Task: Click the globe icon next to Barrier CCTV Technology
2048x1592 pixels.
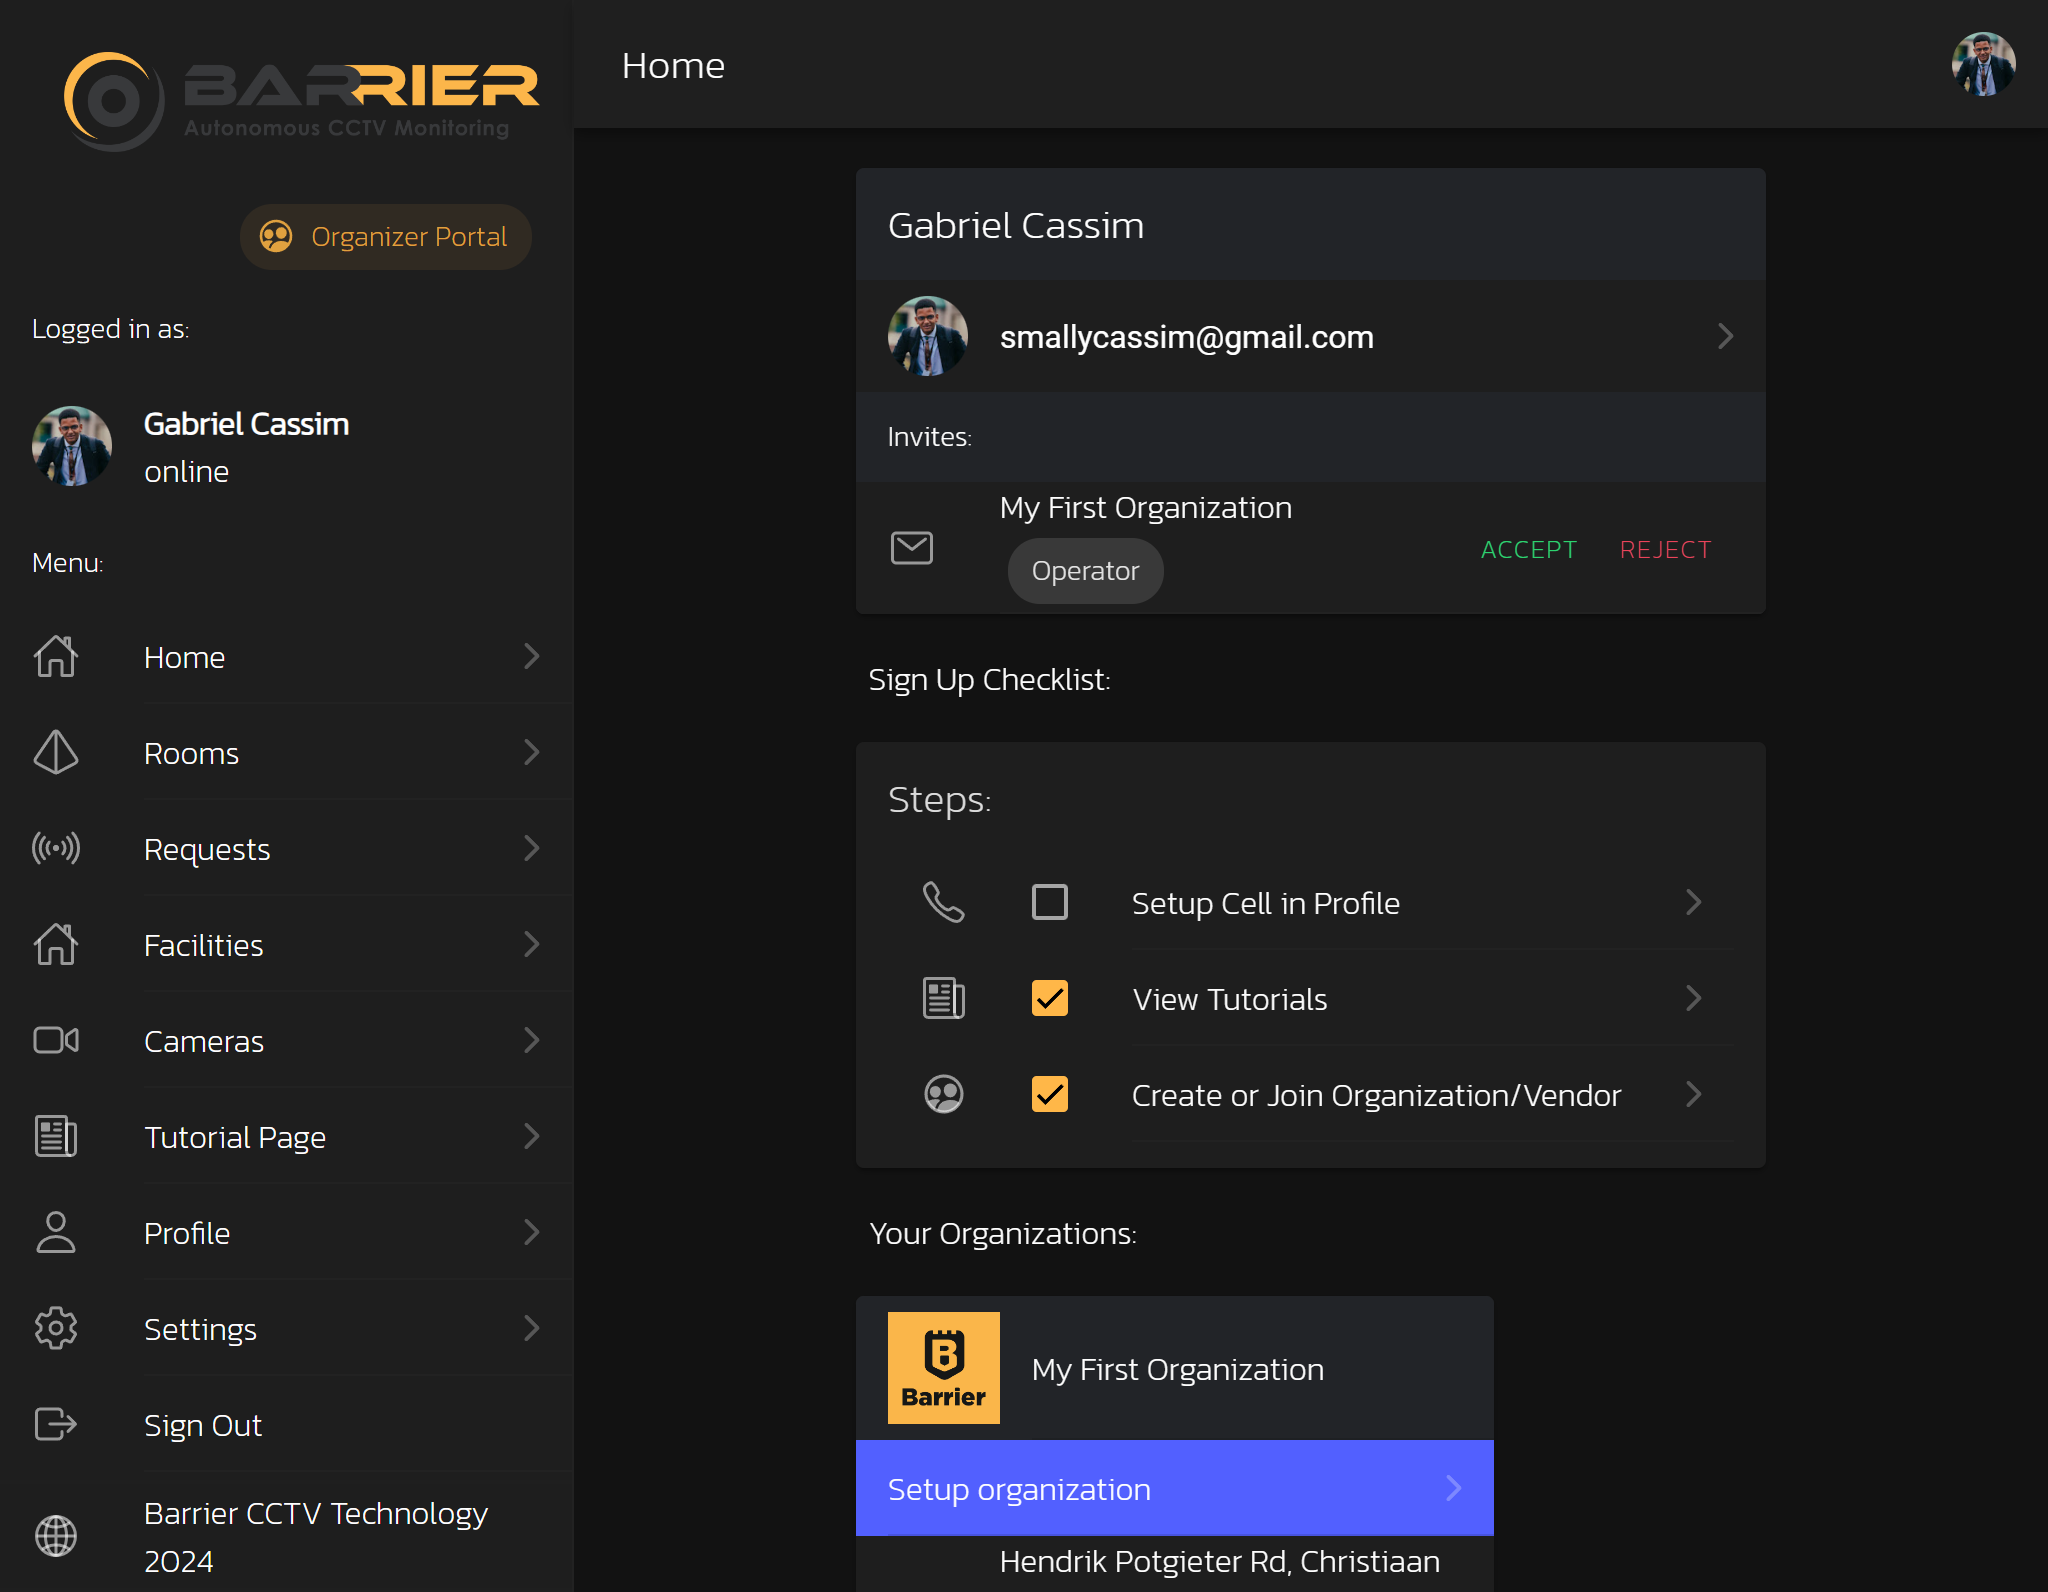Action: pos(56,1536)
